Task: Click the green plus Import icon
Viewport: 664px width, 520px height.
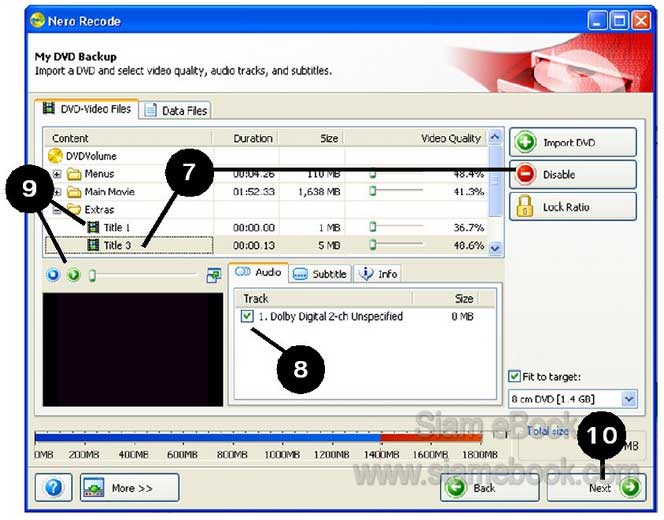Action: click(x=526, y=142)
